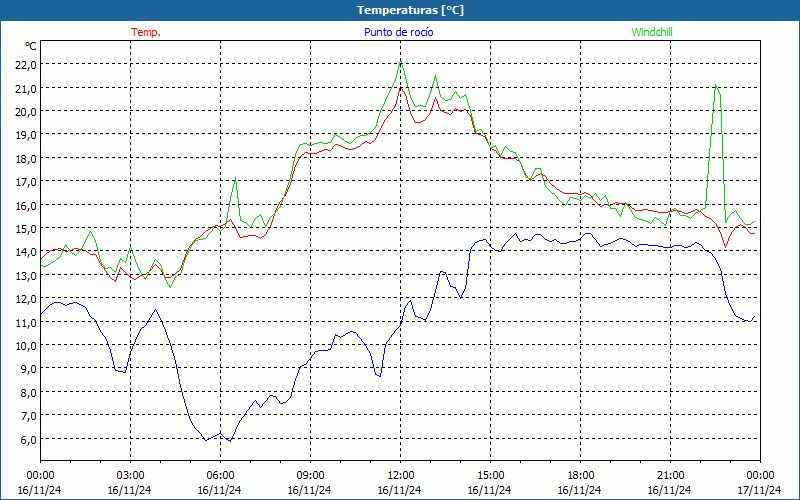The image size is (800, 500).
Task: Click the 11,0 y-axis label
Action: point(26,322)
